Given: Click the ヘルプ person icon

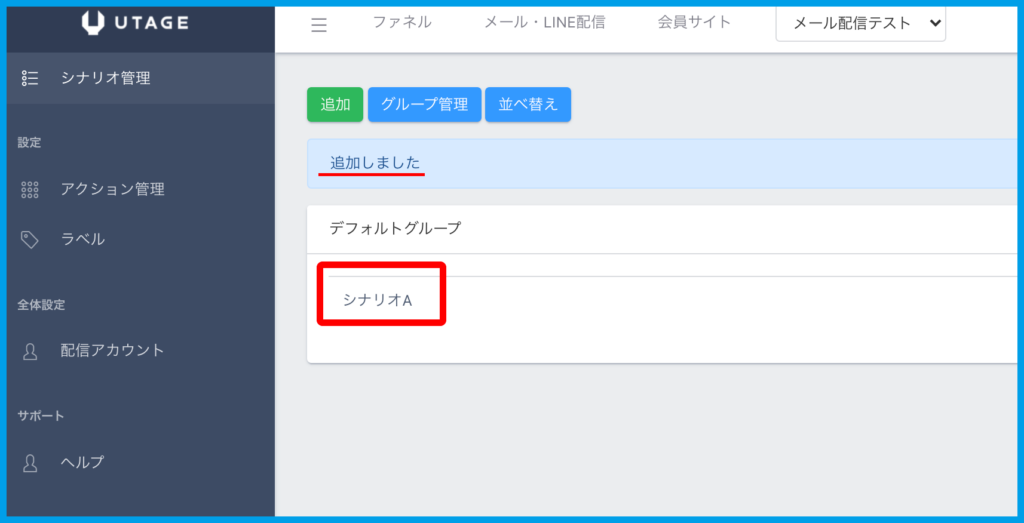Looking at the screenshot, I should click(30, 462).
